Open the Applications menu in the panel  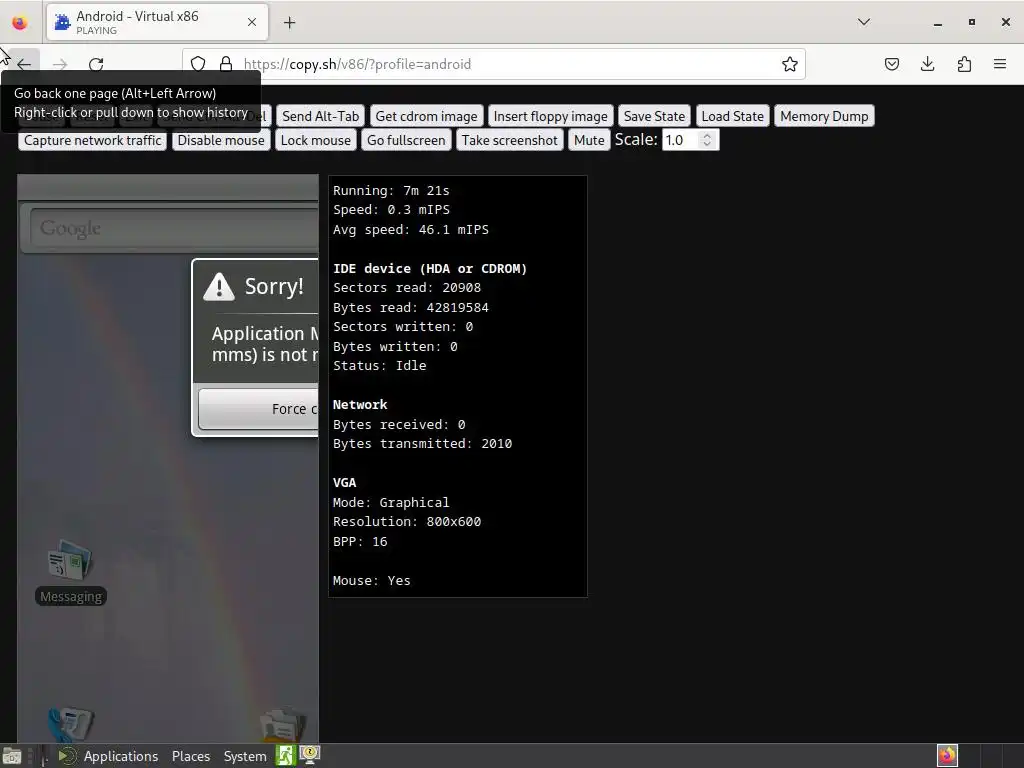tap(121, 756)
